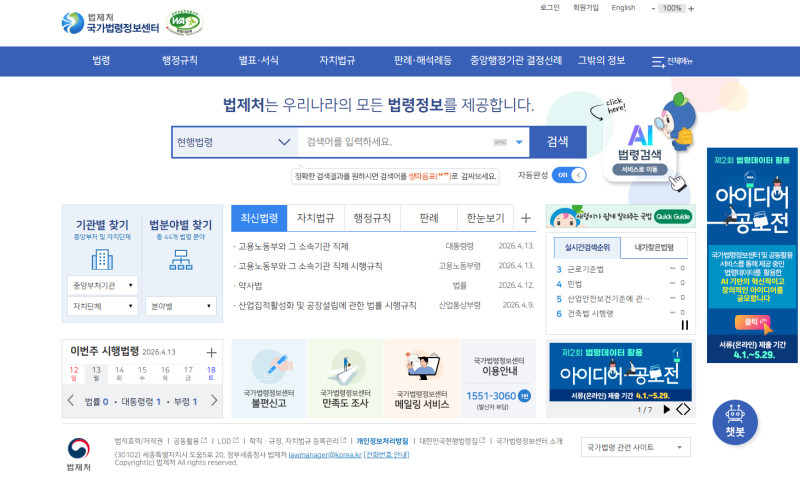Switch to the 자치법규 list tab
800x479 pixels.
315,218
